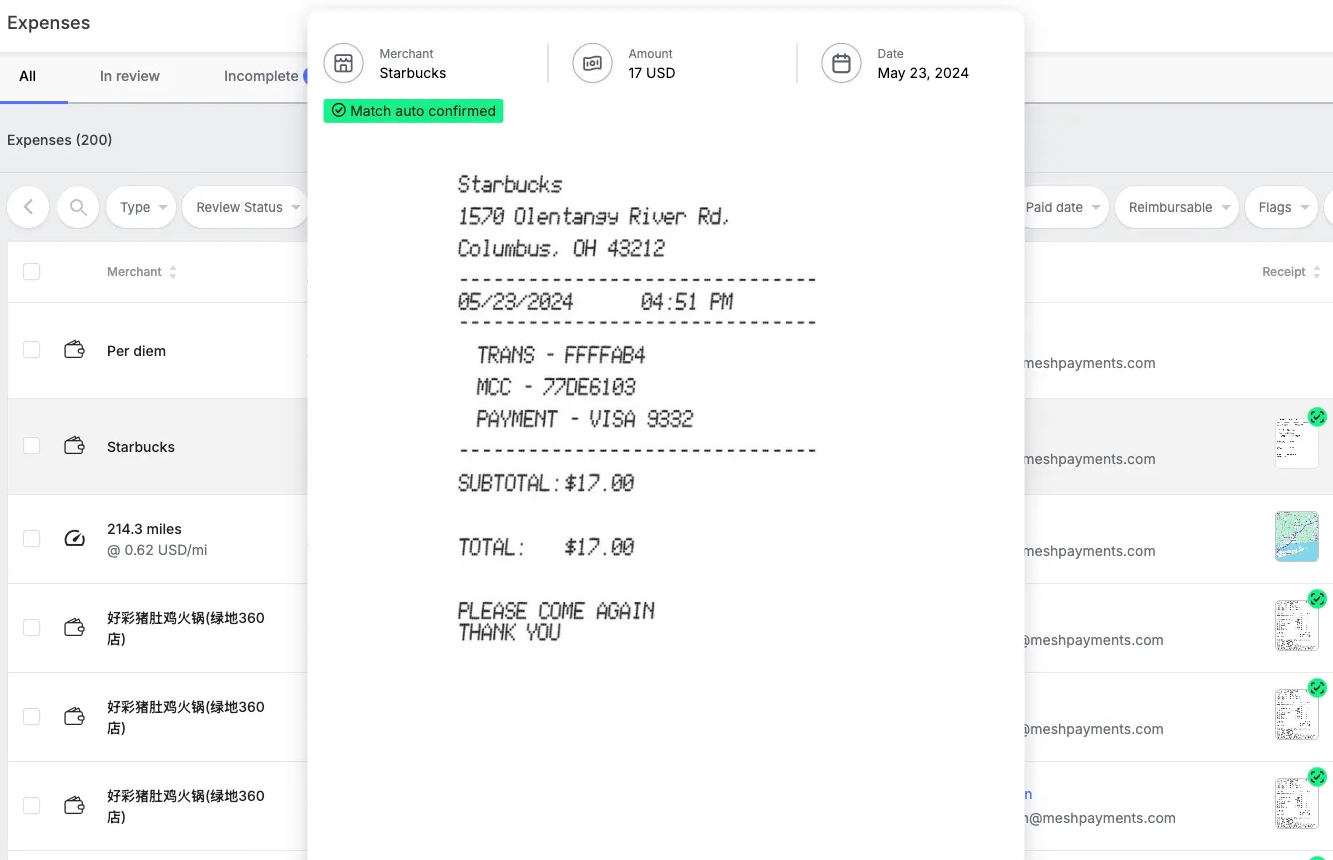Viewport: 1333px width, 860px height.
Task: Open the Incomplete tab
Action: click(261, 76)
